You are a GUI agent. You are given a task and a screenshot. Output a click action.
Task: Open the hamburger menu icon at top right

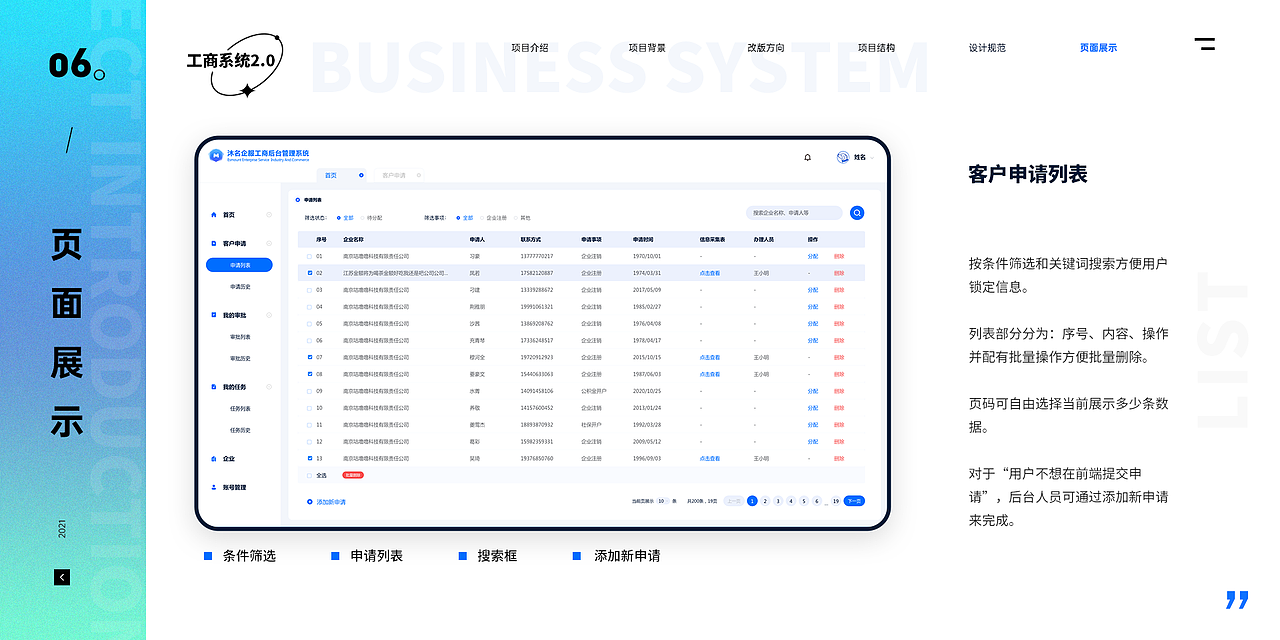(1205, 43)
